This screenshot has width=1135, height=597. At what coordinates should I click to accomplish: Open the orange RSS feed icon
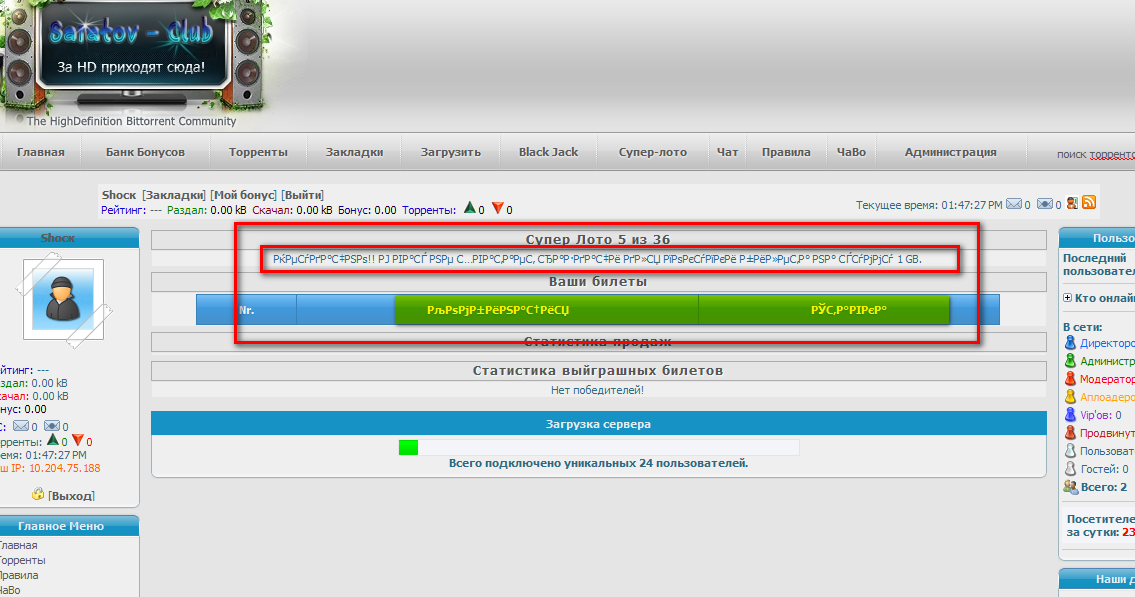point(1089,203)
